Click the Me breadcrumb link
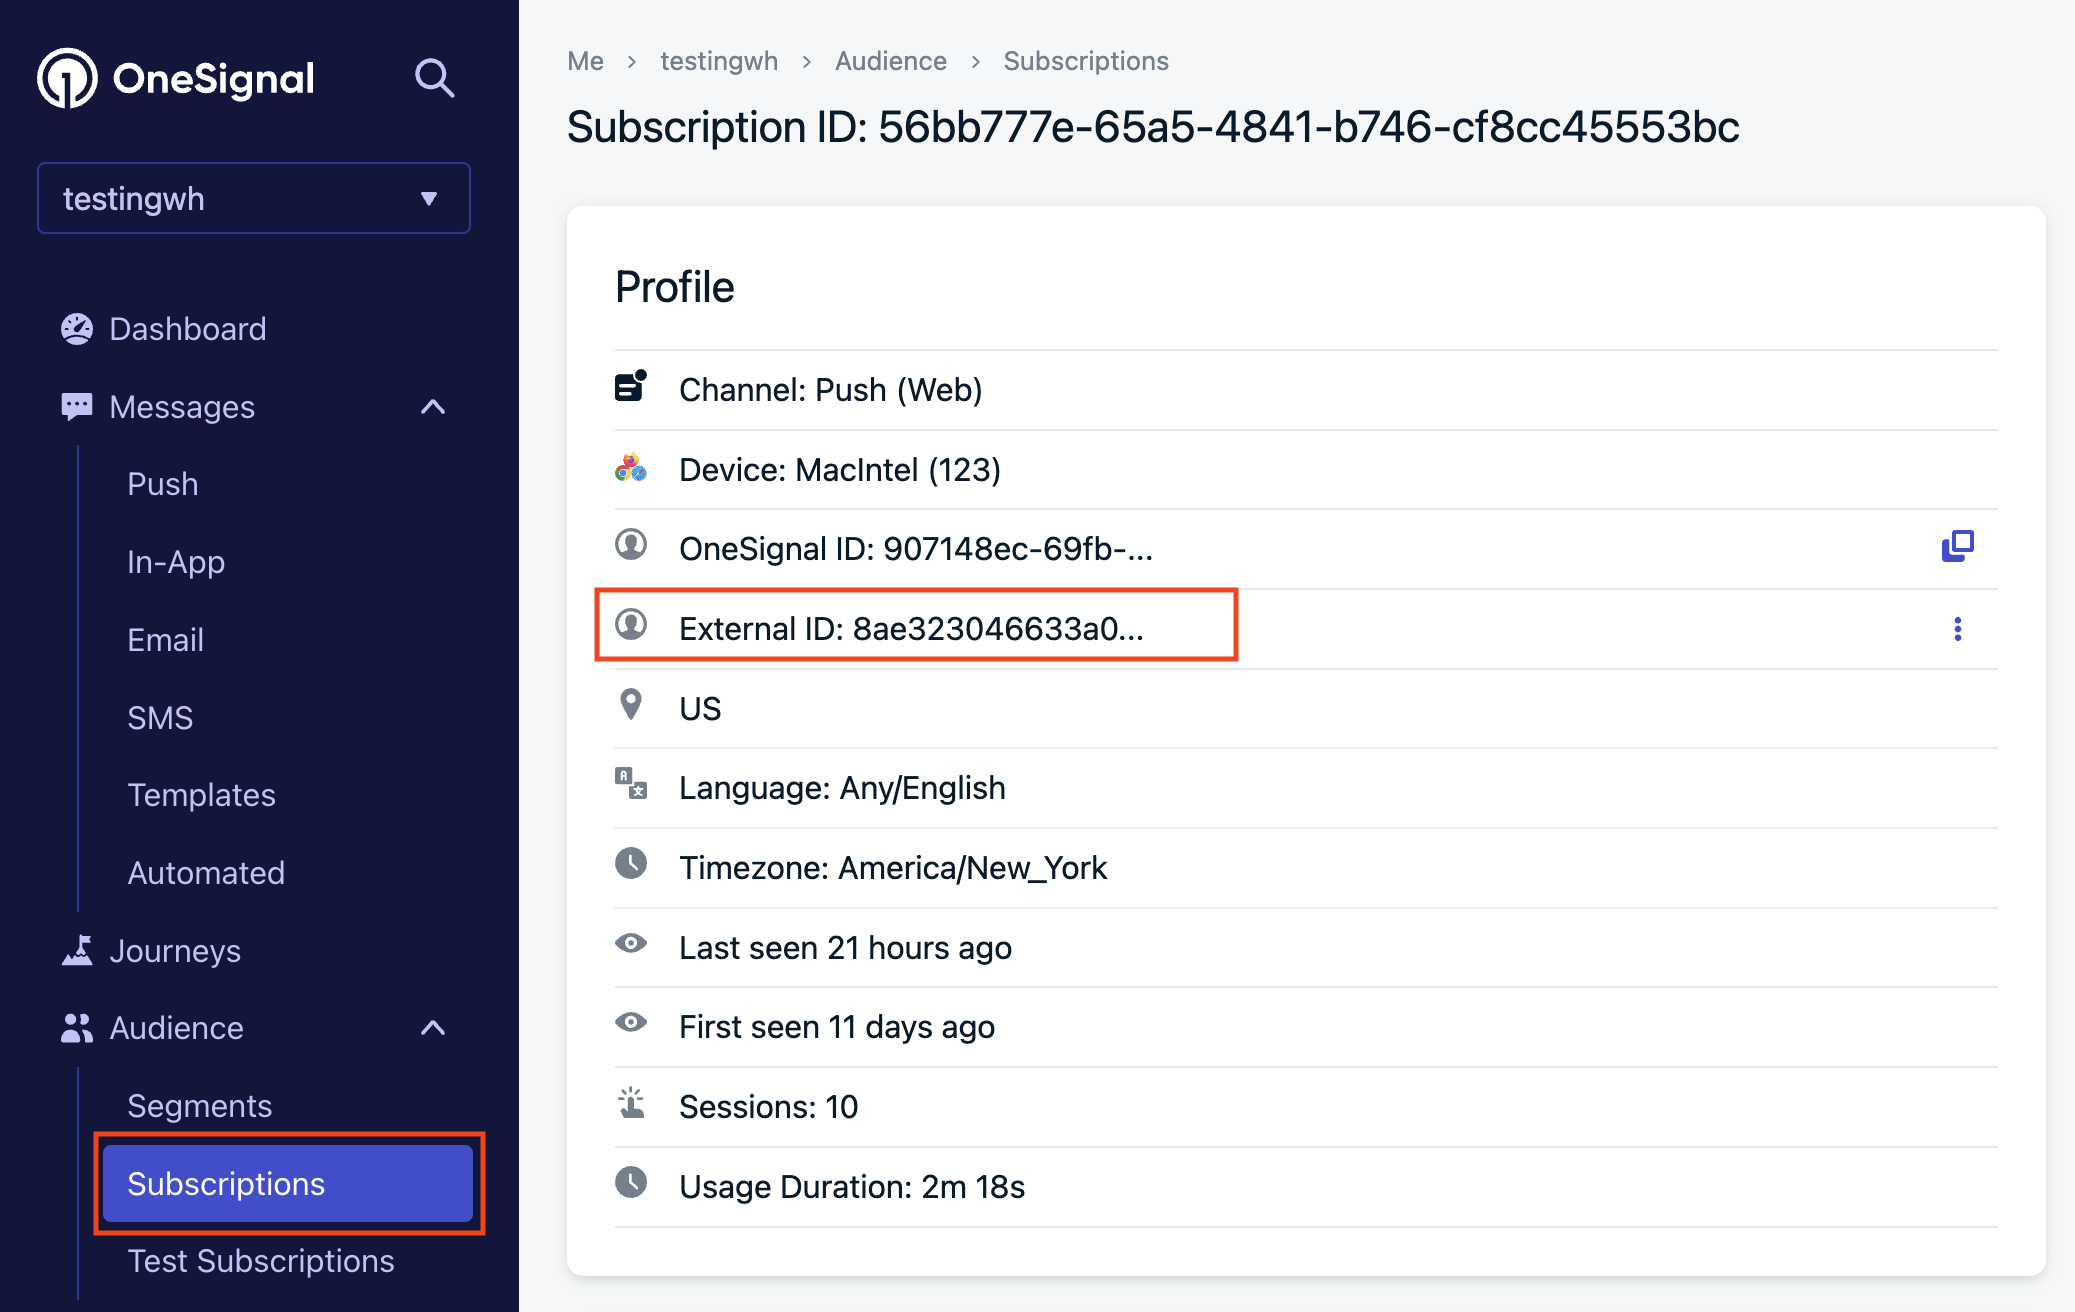Screen dimensions: 2075x1312 pyautogui.click(x=585, y=61)
